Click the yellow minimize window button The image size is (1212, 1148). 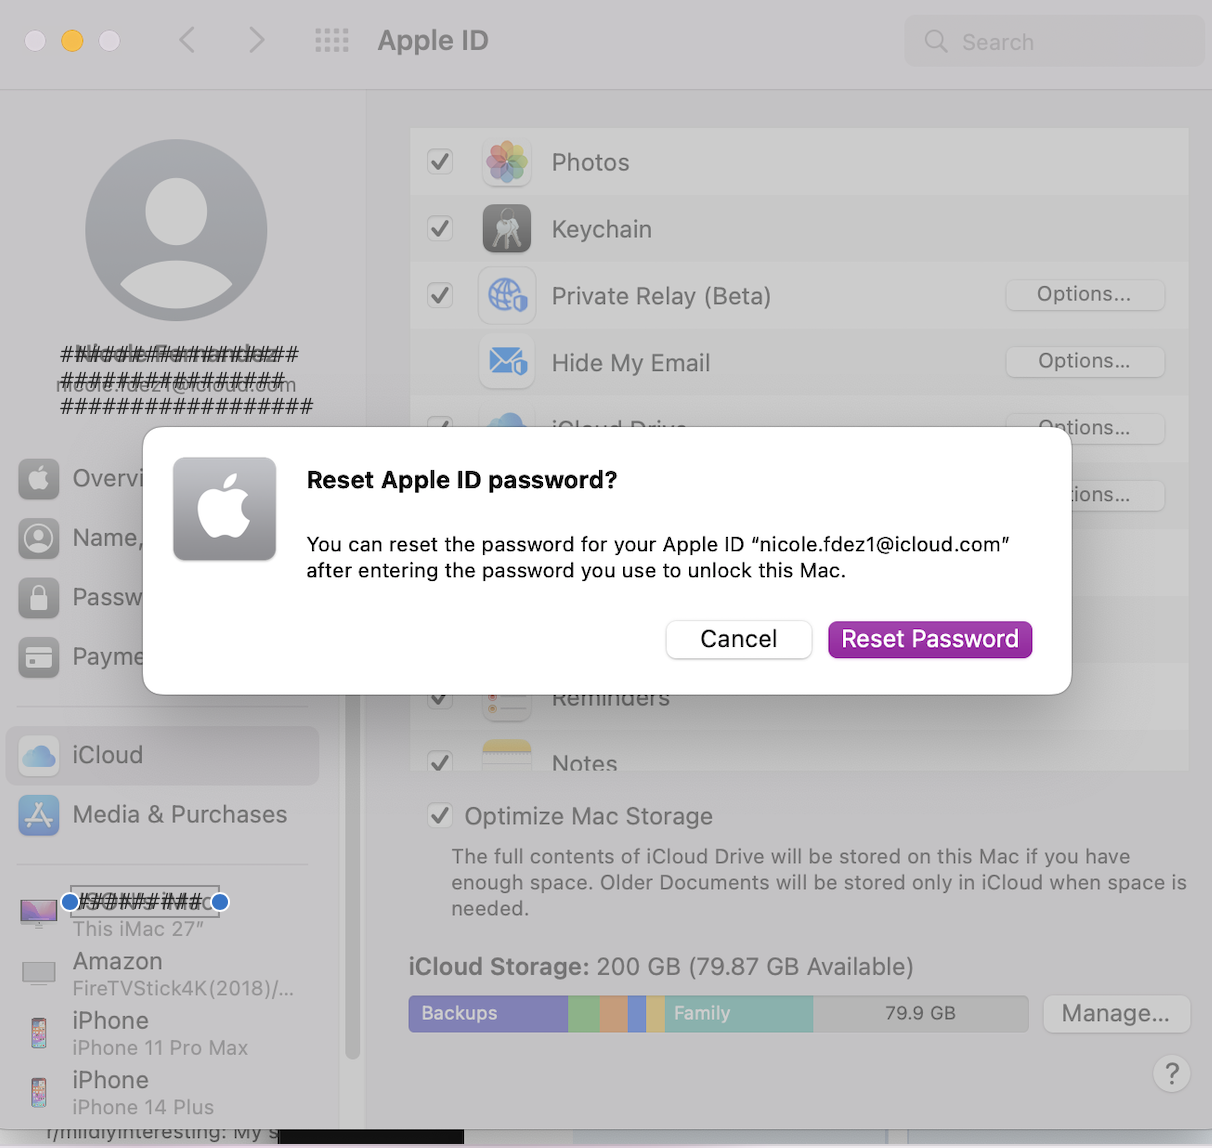pyautogui.click(x=72, y=40)
